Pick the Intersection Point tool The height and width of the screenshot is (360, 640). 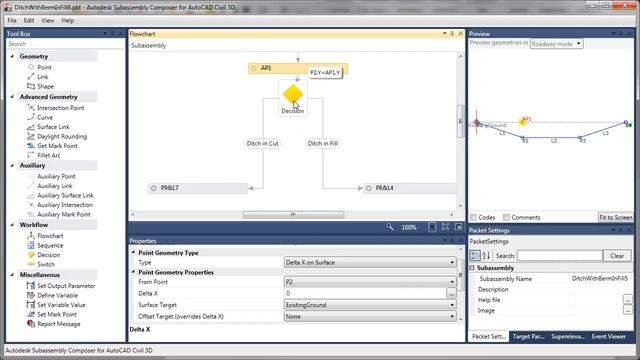(56, 108)
